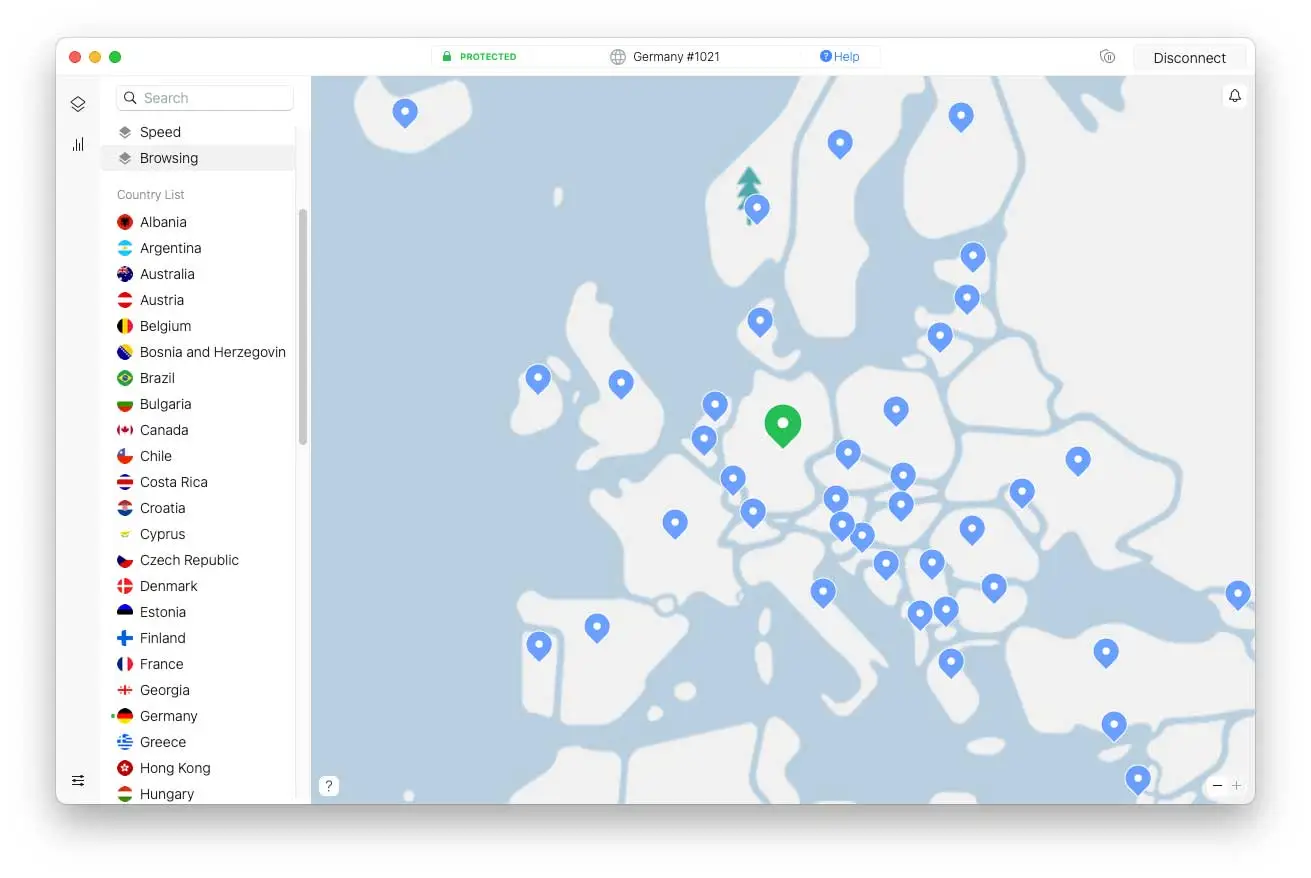
Task: Select Germany from the country list
Action: 167,716
